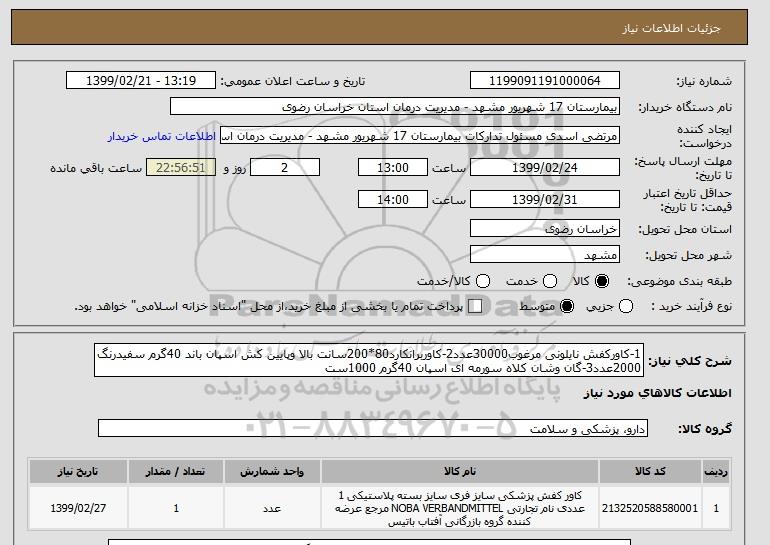
Task: Select the خدمت radio button
Action: tap(550, 281)
